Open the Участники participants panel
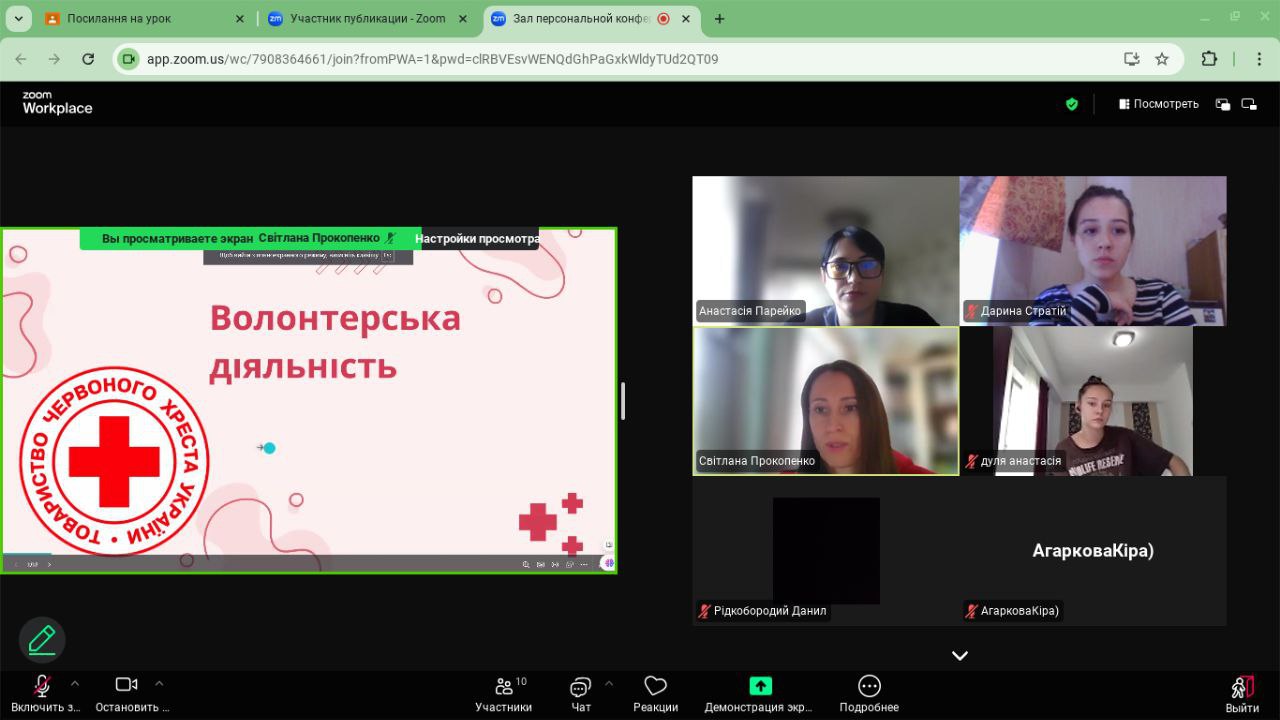 point(503,693)
